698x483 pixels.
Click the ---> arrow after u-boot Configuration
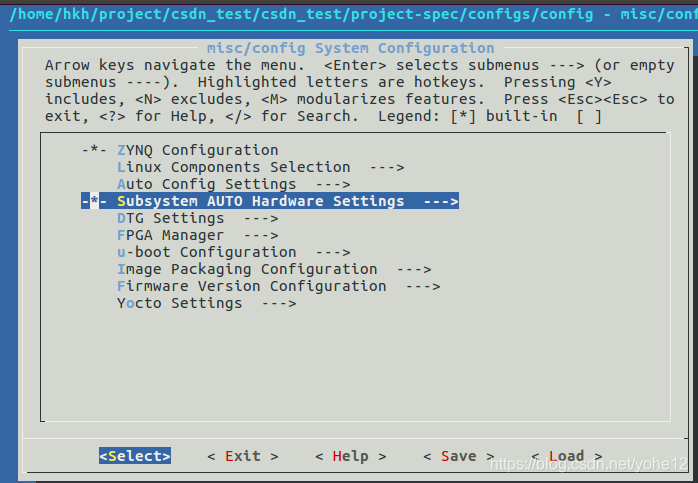tap(333, 252)
